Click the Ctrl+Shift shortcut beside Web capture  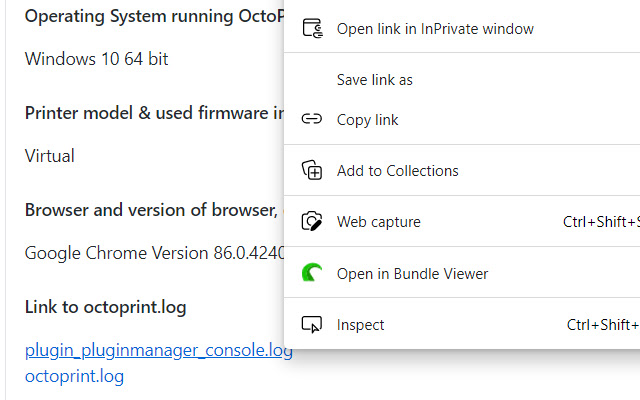coord(601,222)
